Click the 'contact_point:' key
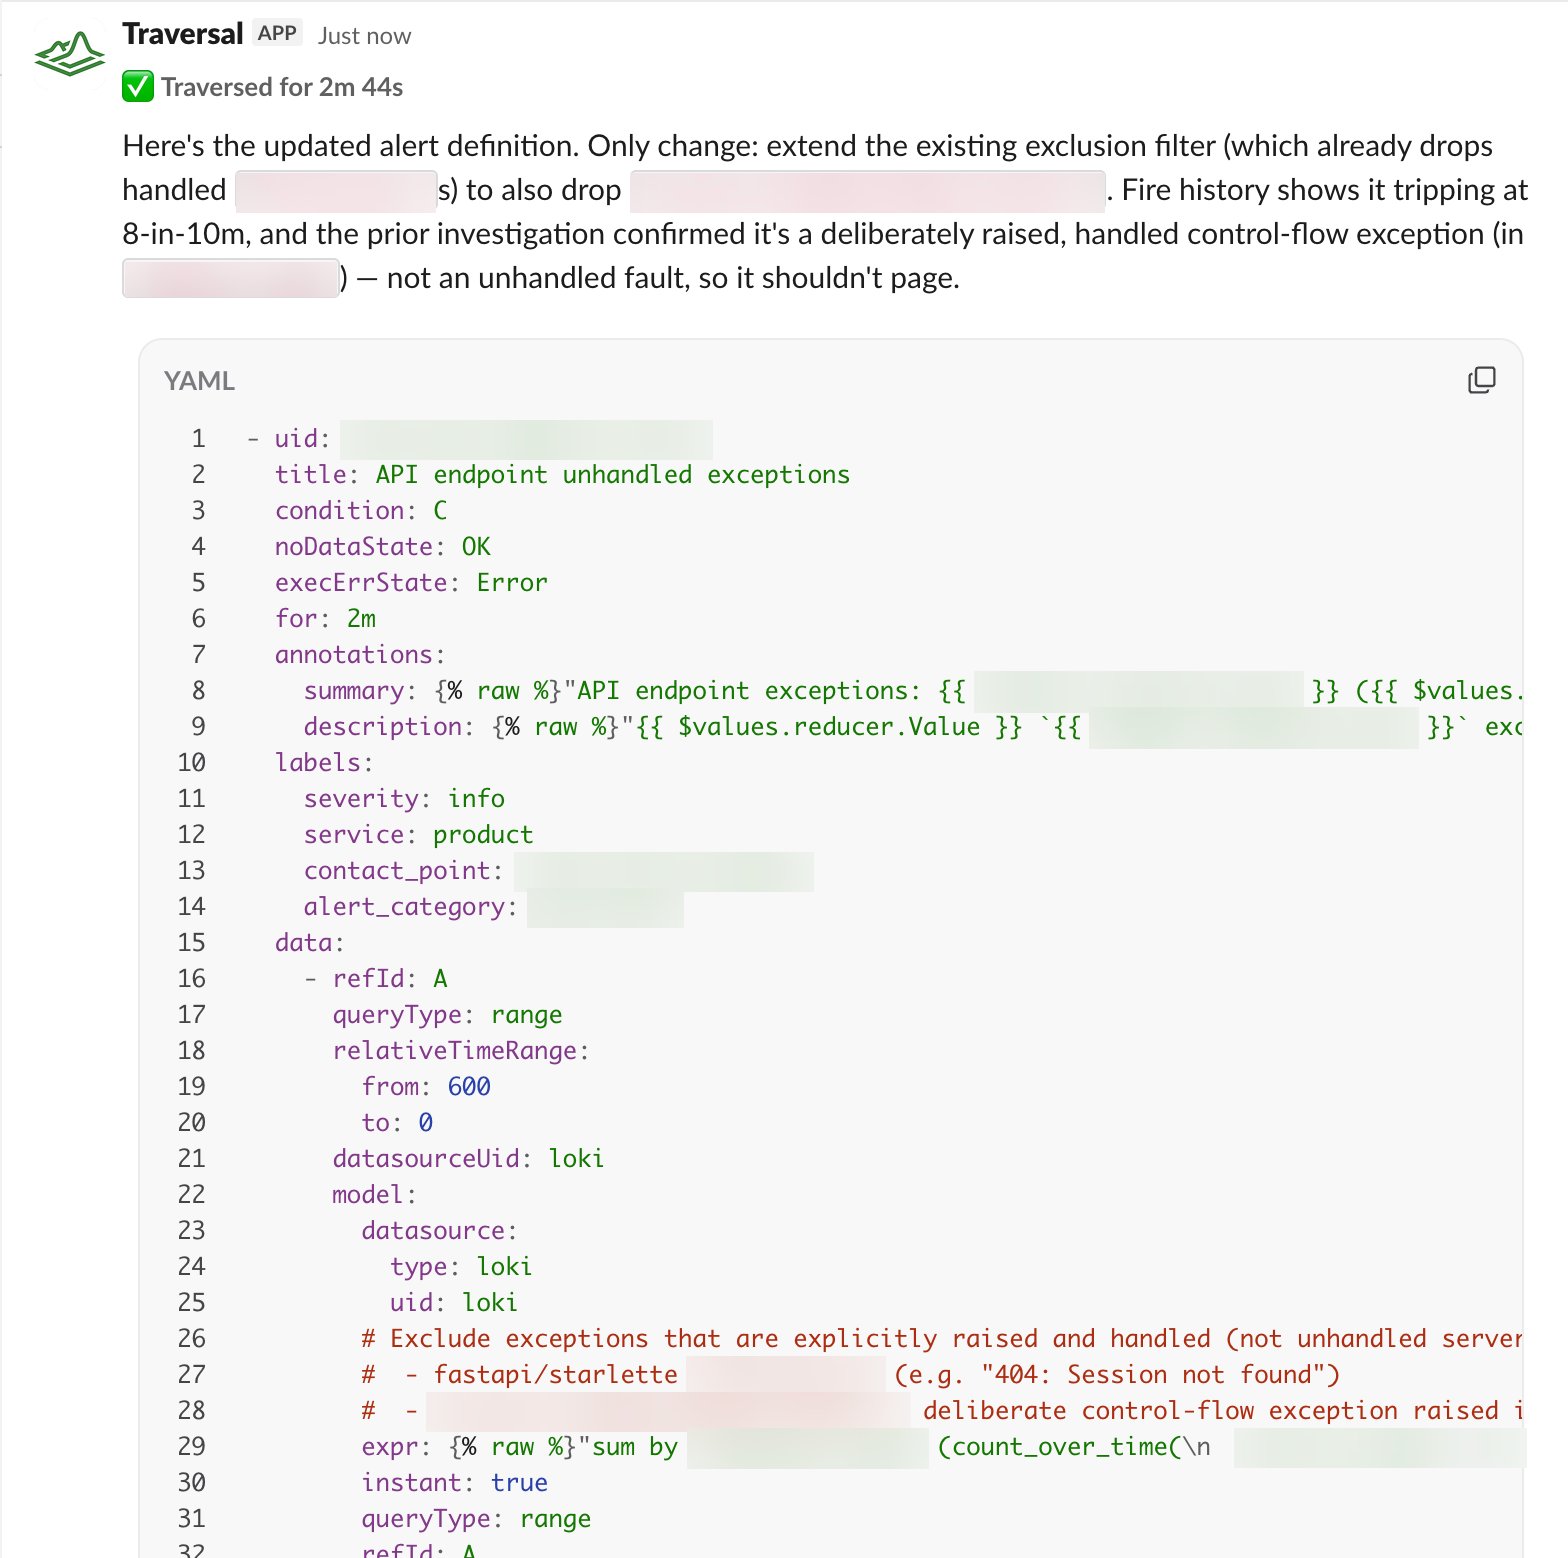1568x1558 pixels. [x=403, y=870]
